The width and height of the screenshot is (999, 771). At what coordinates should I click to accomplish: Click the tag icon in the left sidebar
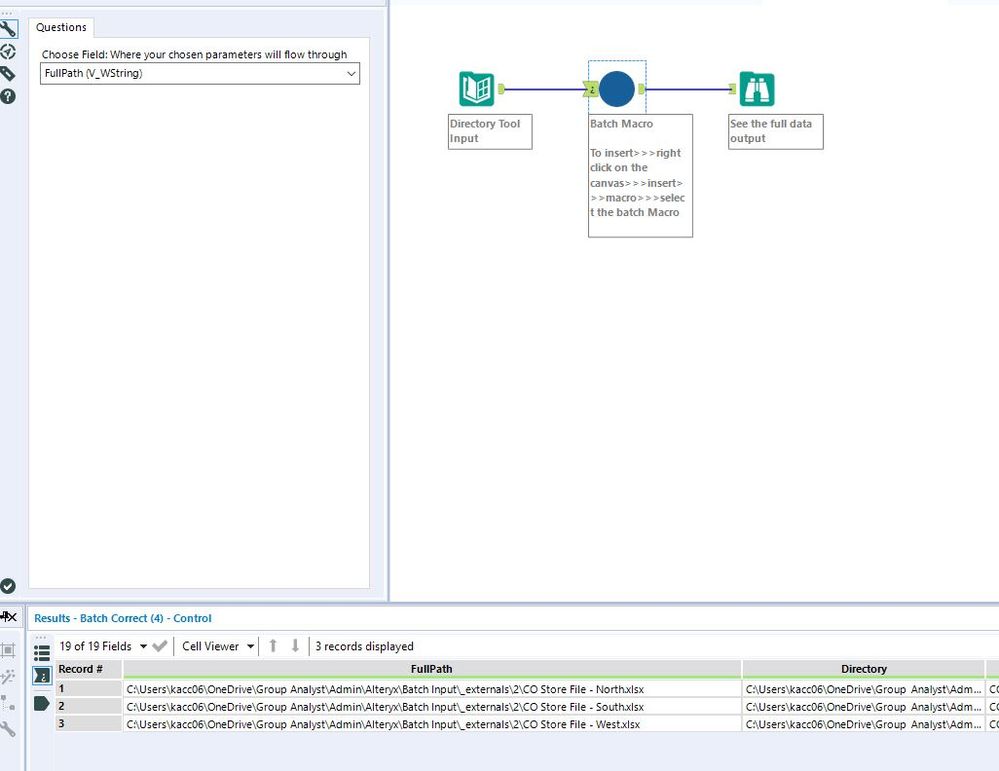click(10, 74)
